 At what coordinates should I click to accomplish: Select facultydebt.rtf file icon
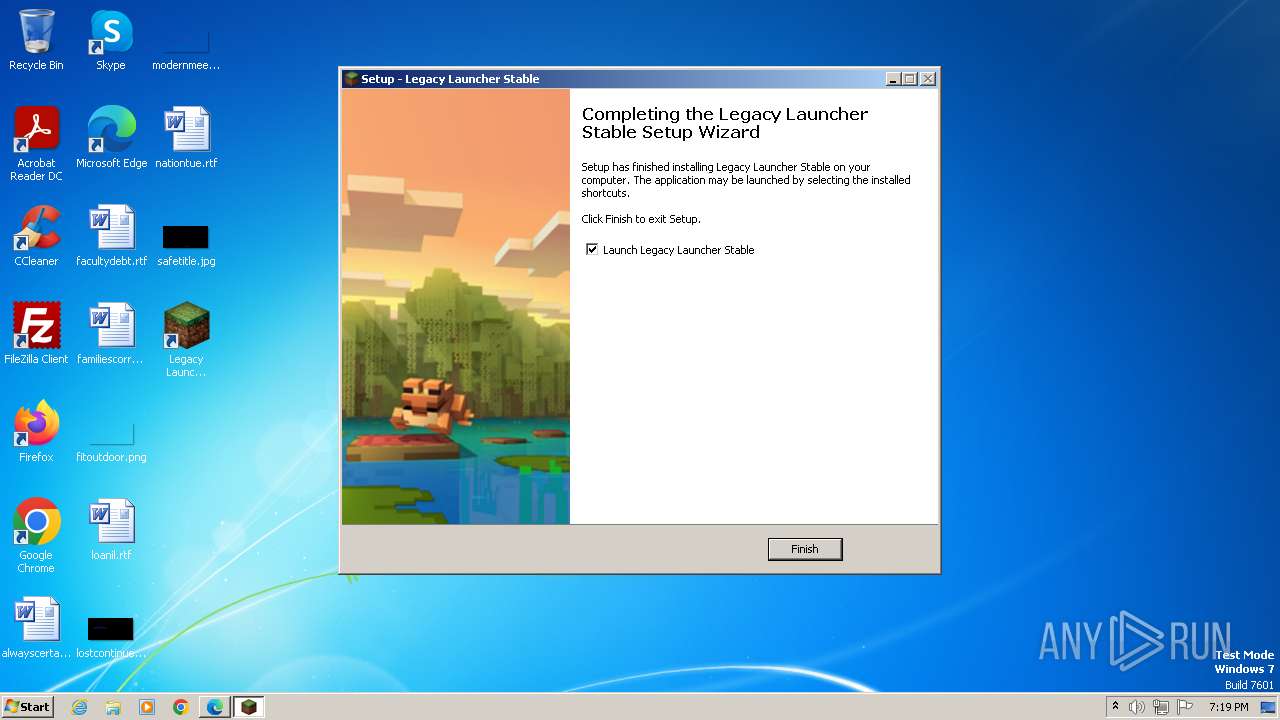pos(111,236)
